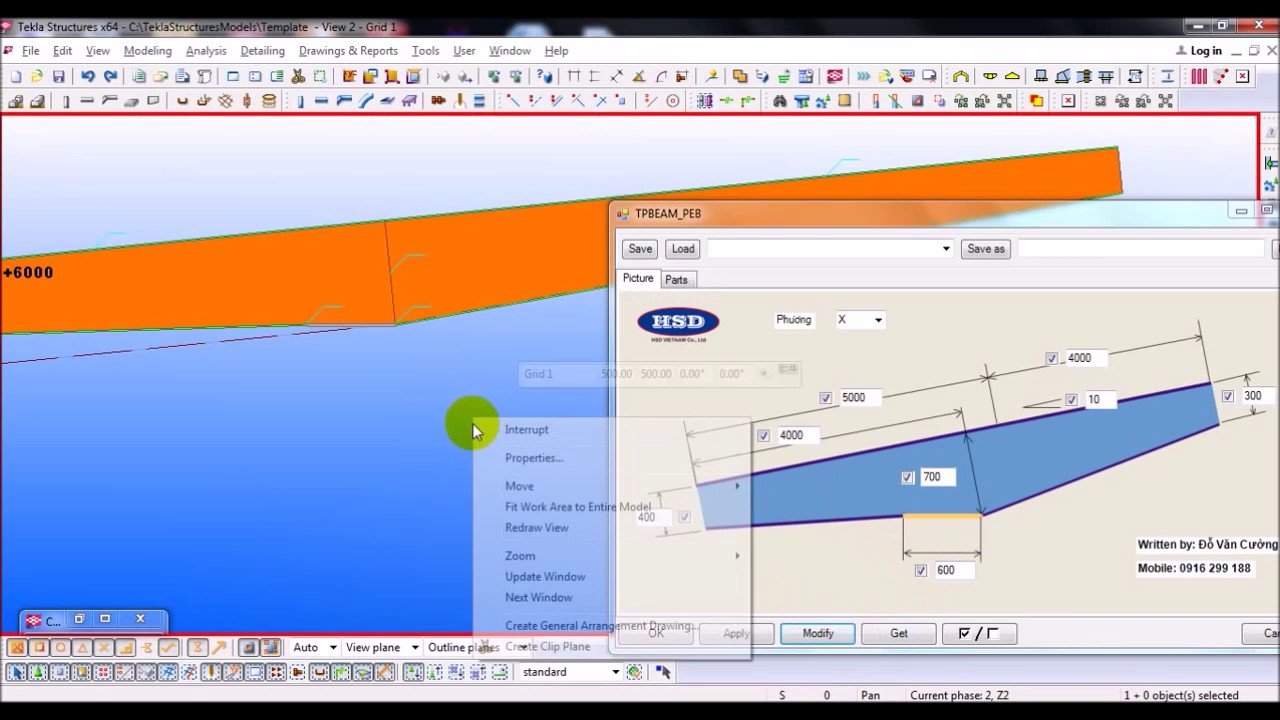The width and height of the screenshot is (1280, 720).
Task: Click the Save model floppy disk icon
Action: point(59,76)
